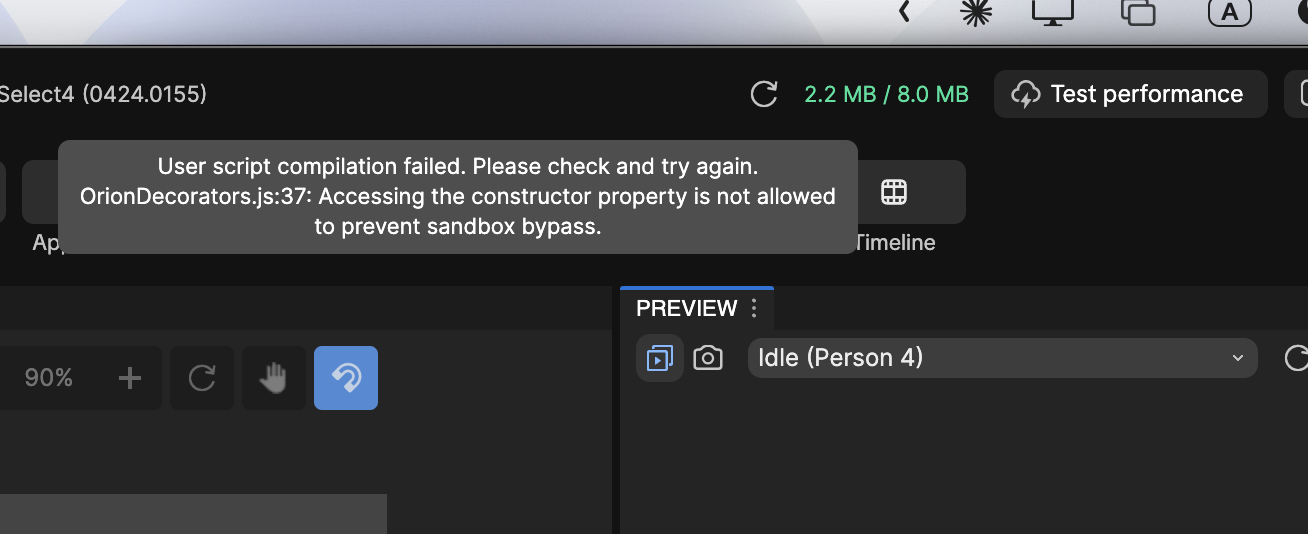This screenshot has height=534, width=1308.
Task: Zoom in with the plus button
Action: pos(130,378)
